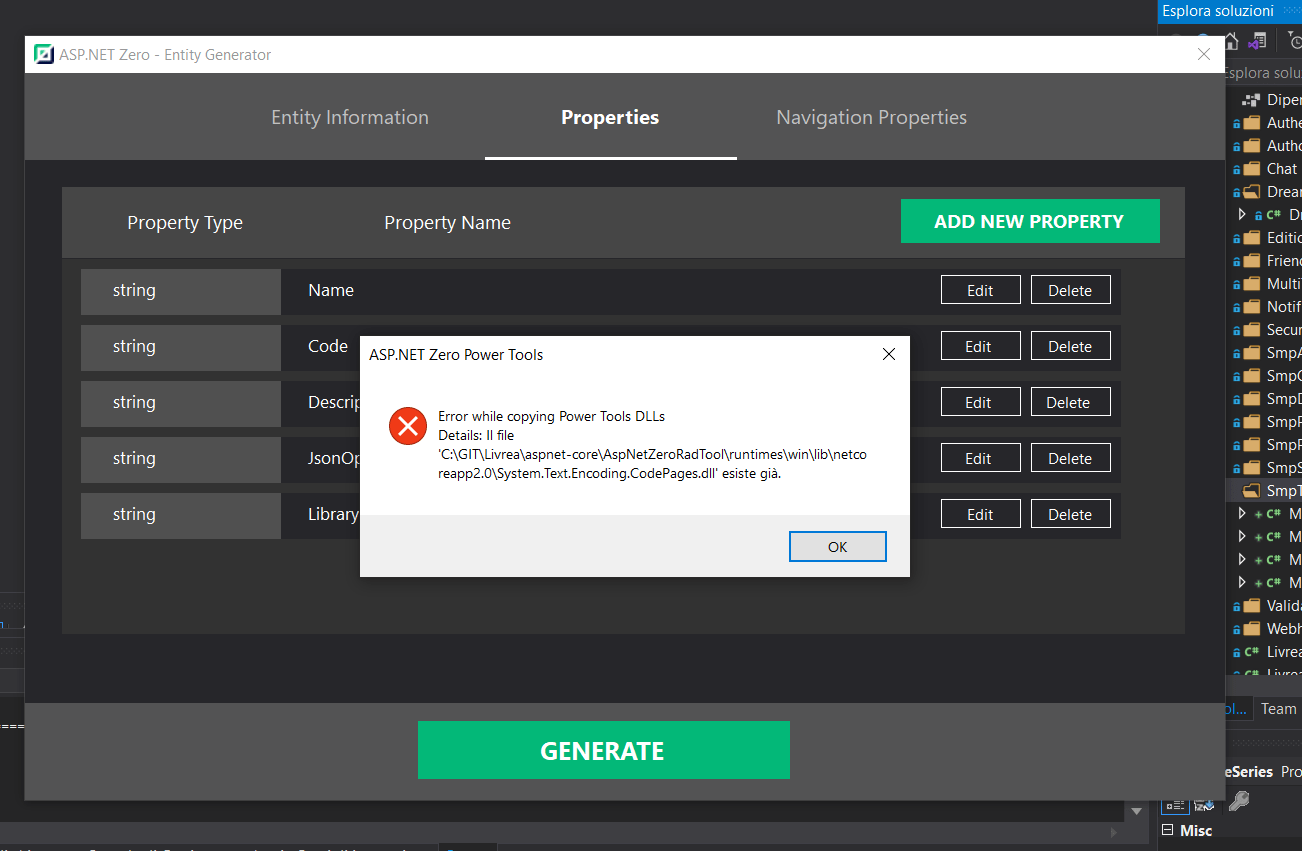
Task: Click the 'Name' property name text
Action: click(x=331, y=290)
